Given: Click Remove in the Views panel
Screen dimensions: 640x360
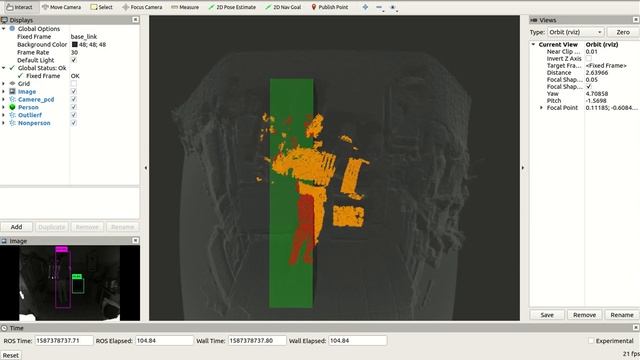Looking at the screenshot, I should [x=584, y=315].
